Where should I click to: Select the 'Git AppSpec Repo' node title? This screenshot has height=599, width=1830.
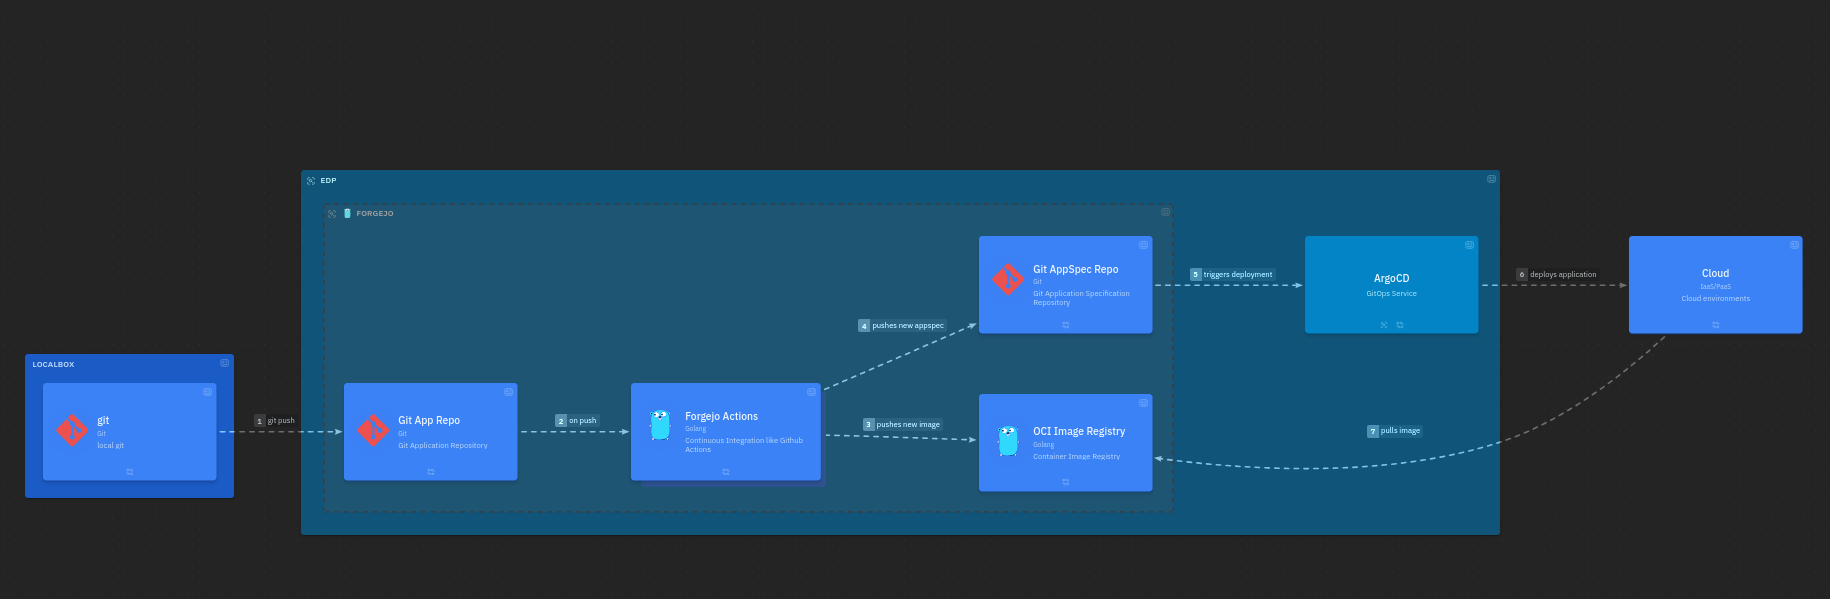pyautogui.click(x=1076, y=270)
